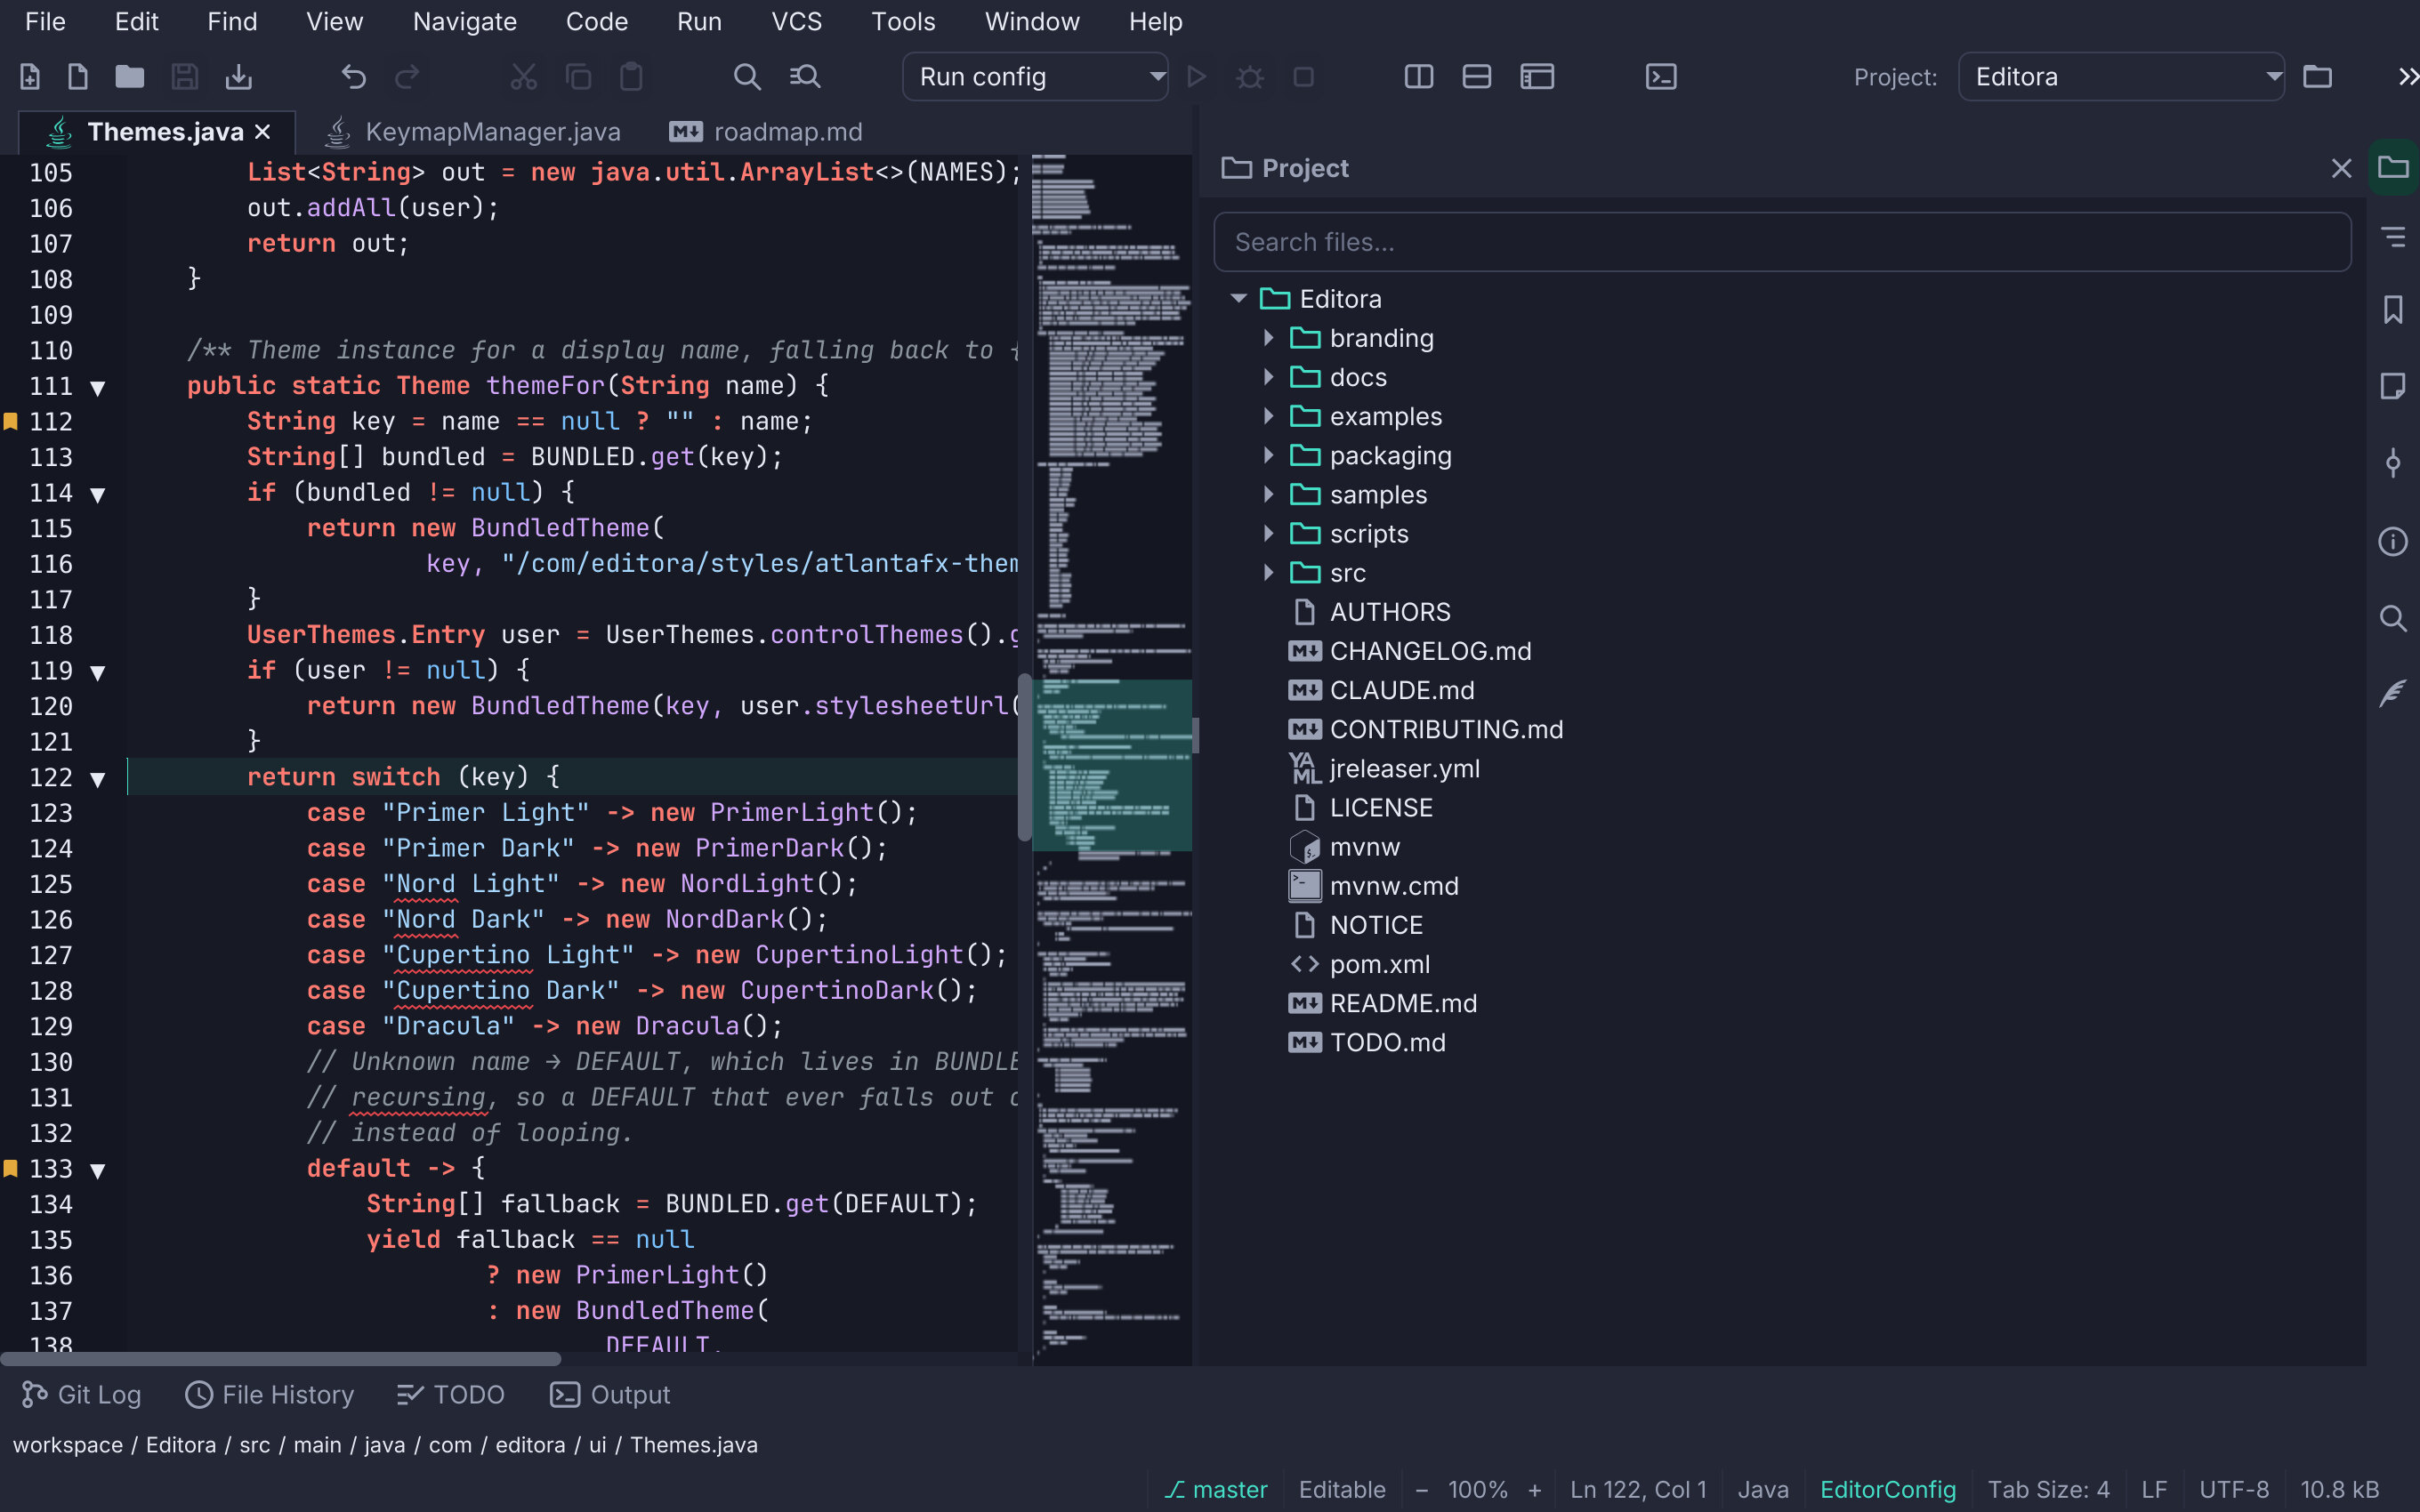The height and width of the screenshot is (1512, 2420).
Task: Open the feather sidebar icon
Action: click(2393, 693)
